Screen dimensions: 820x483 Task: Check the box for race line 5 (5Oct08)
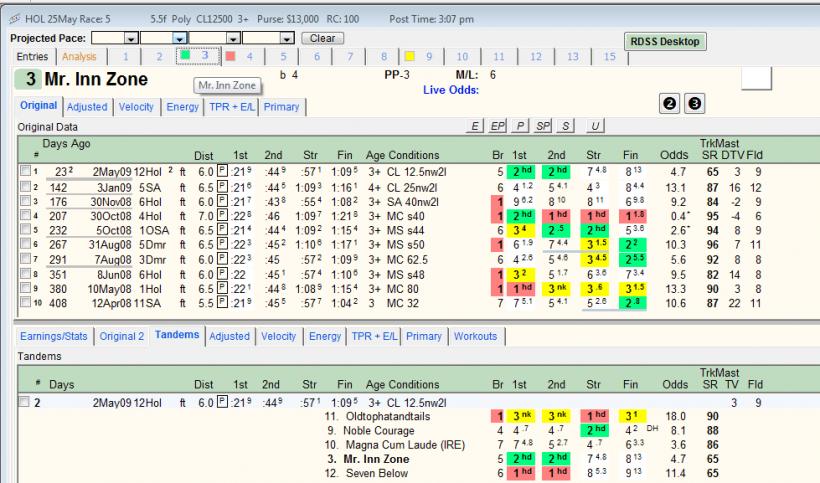(x=25, y=230)
